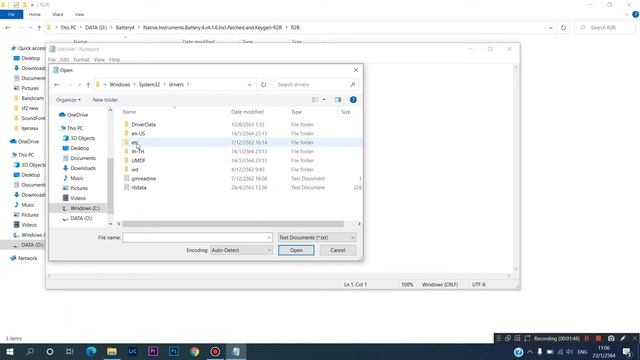Viewport: 640px width, 360px height.
Task: Refresh the drivers folder in Open dialog
Action: 263,84
